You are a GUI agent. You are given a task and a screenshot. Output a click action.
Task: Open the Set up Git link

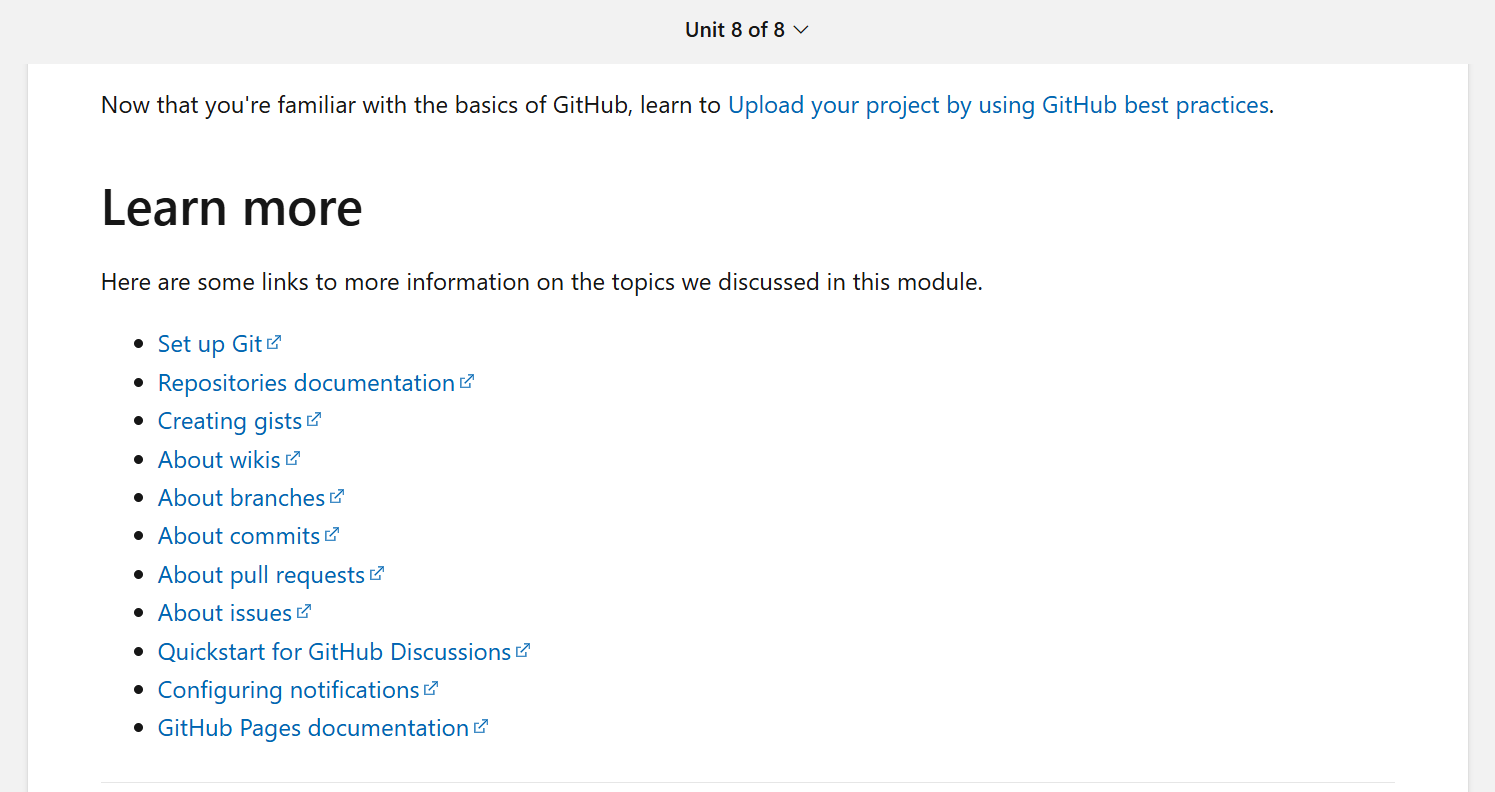point(210,344)
